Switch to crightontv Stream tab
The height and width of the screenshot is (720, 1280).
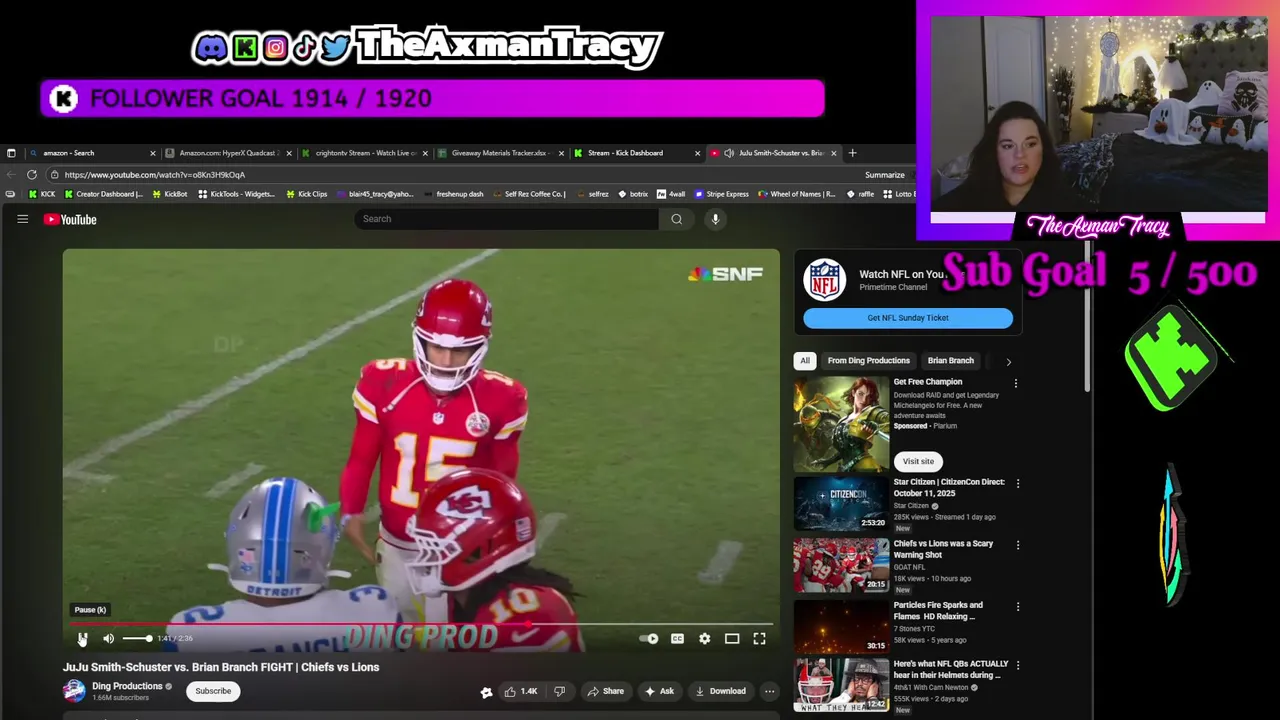pyautogui.click(x=365, y=153)
